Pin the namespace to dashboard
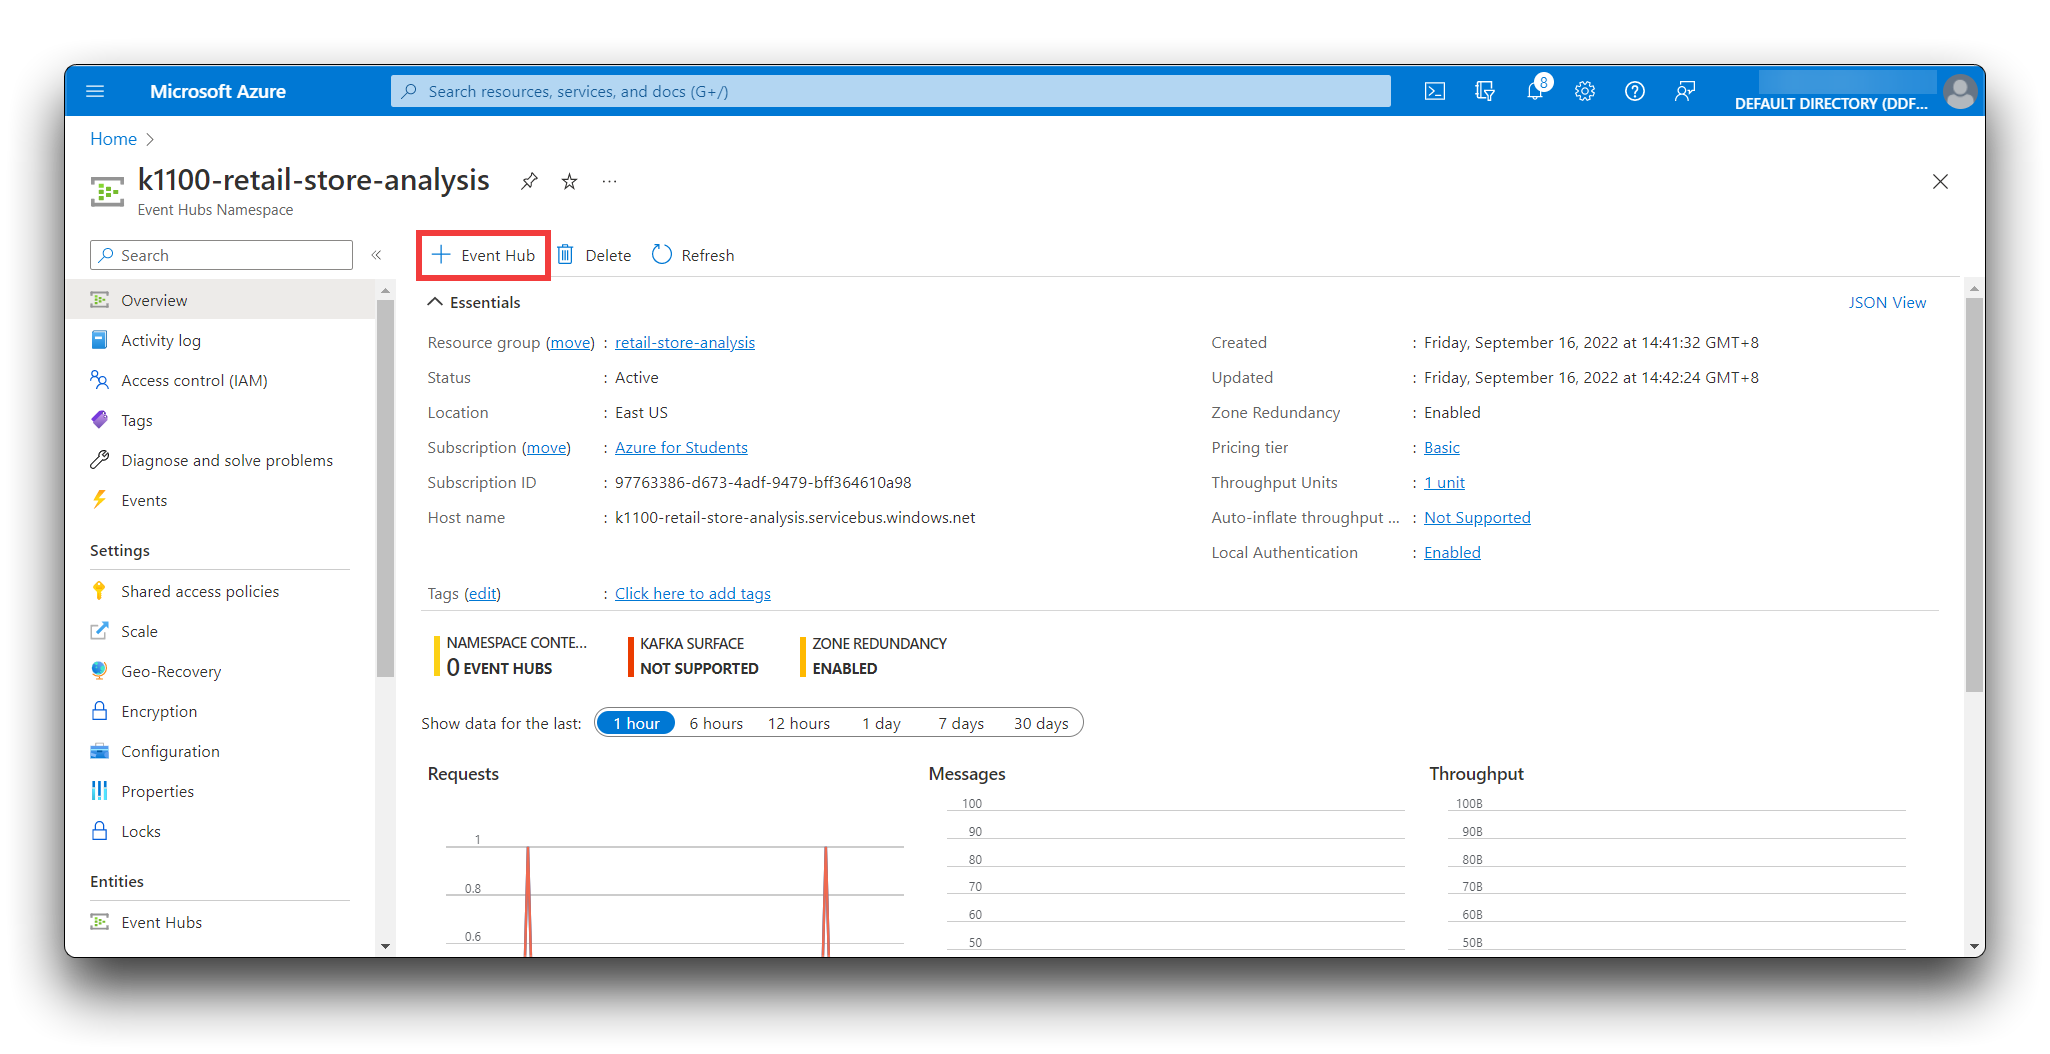Image resolution: width=2050 pixels, height=1054 pixels. (x=529, y=181)
